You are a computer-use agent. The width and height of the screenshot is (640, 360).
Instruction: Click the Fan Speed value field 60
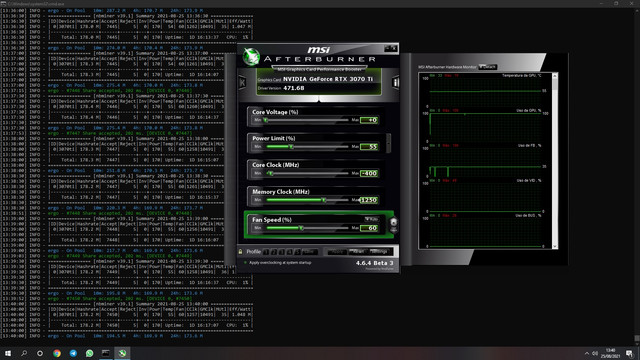point(369,228)
